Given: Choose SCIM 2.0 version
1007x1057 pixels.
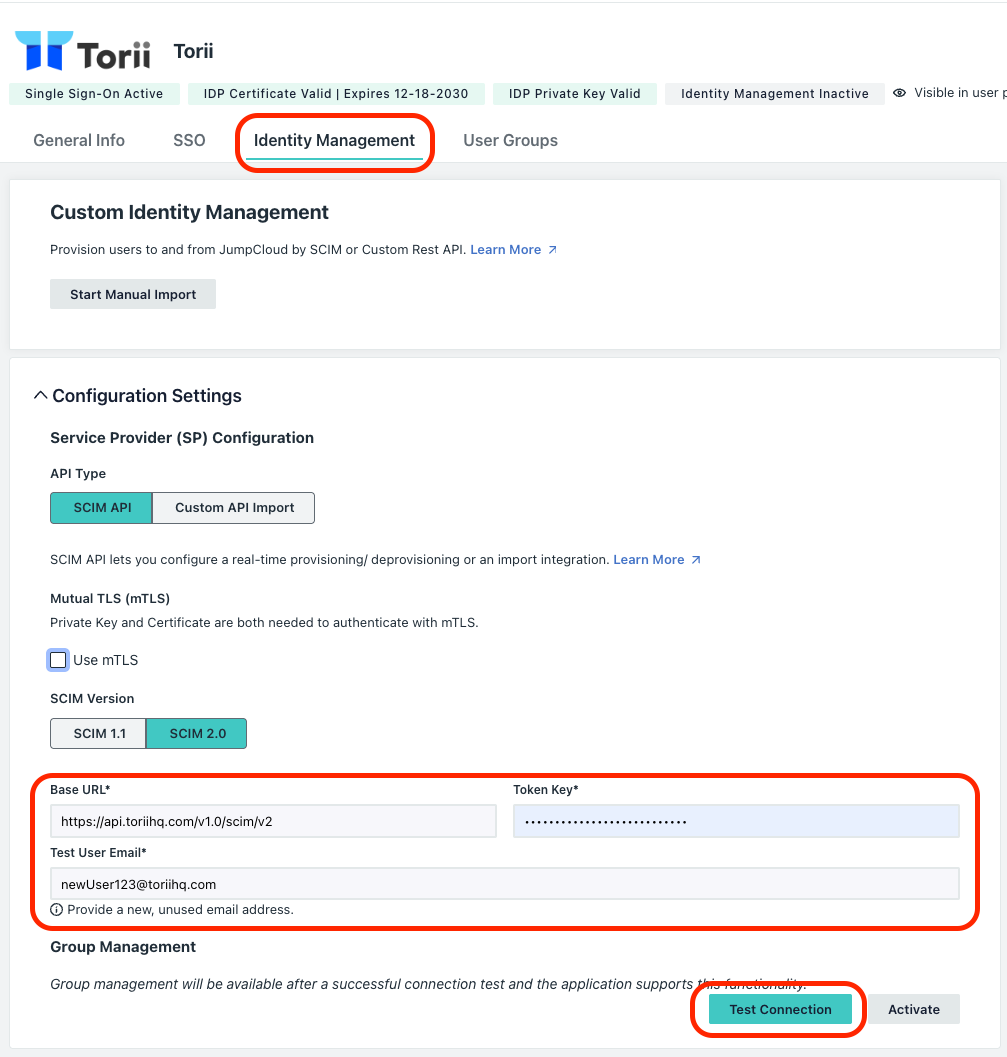Looking at the screenshot, I should tap(197, 733).
